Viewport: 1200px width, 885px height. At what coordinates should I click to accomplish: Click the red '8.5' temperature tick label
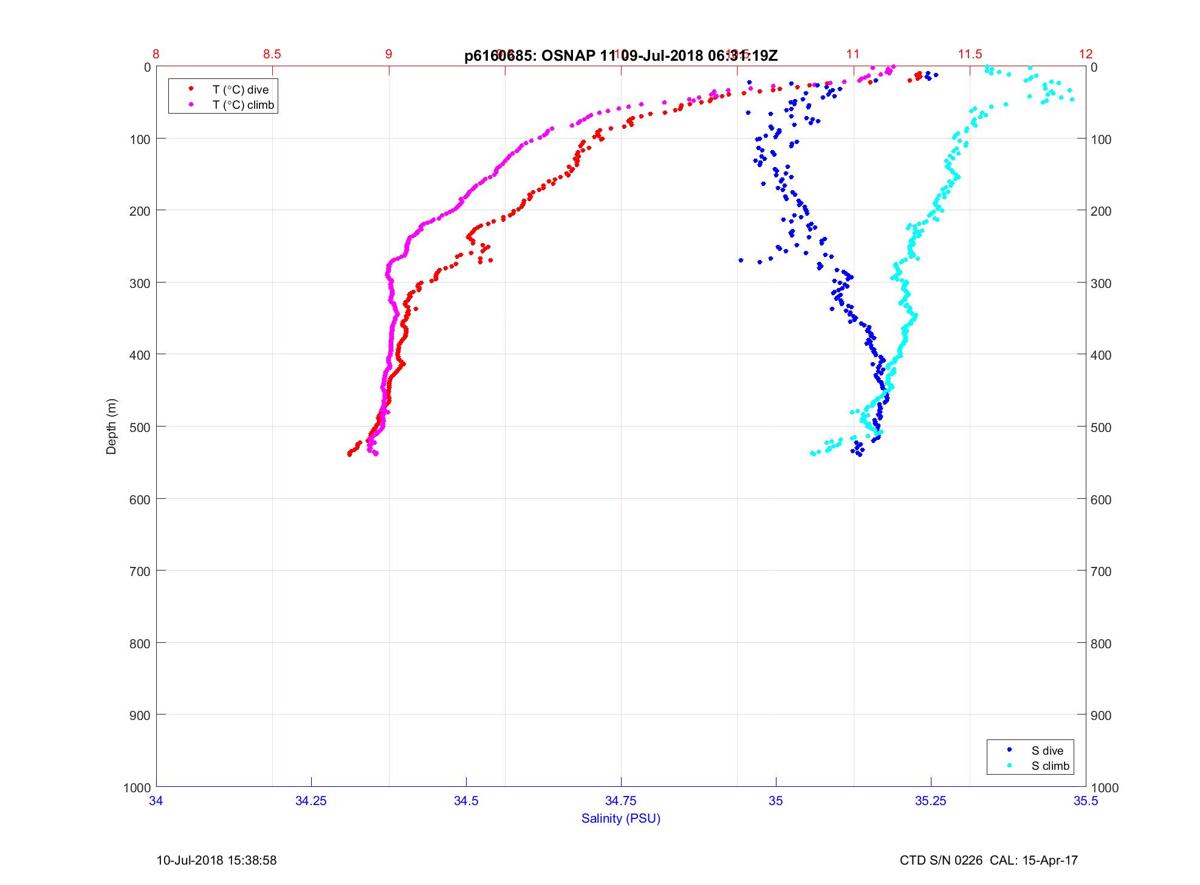[272, 54]
